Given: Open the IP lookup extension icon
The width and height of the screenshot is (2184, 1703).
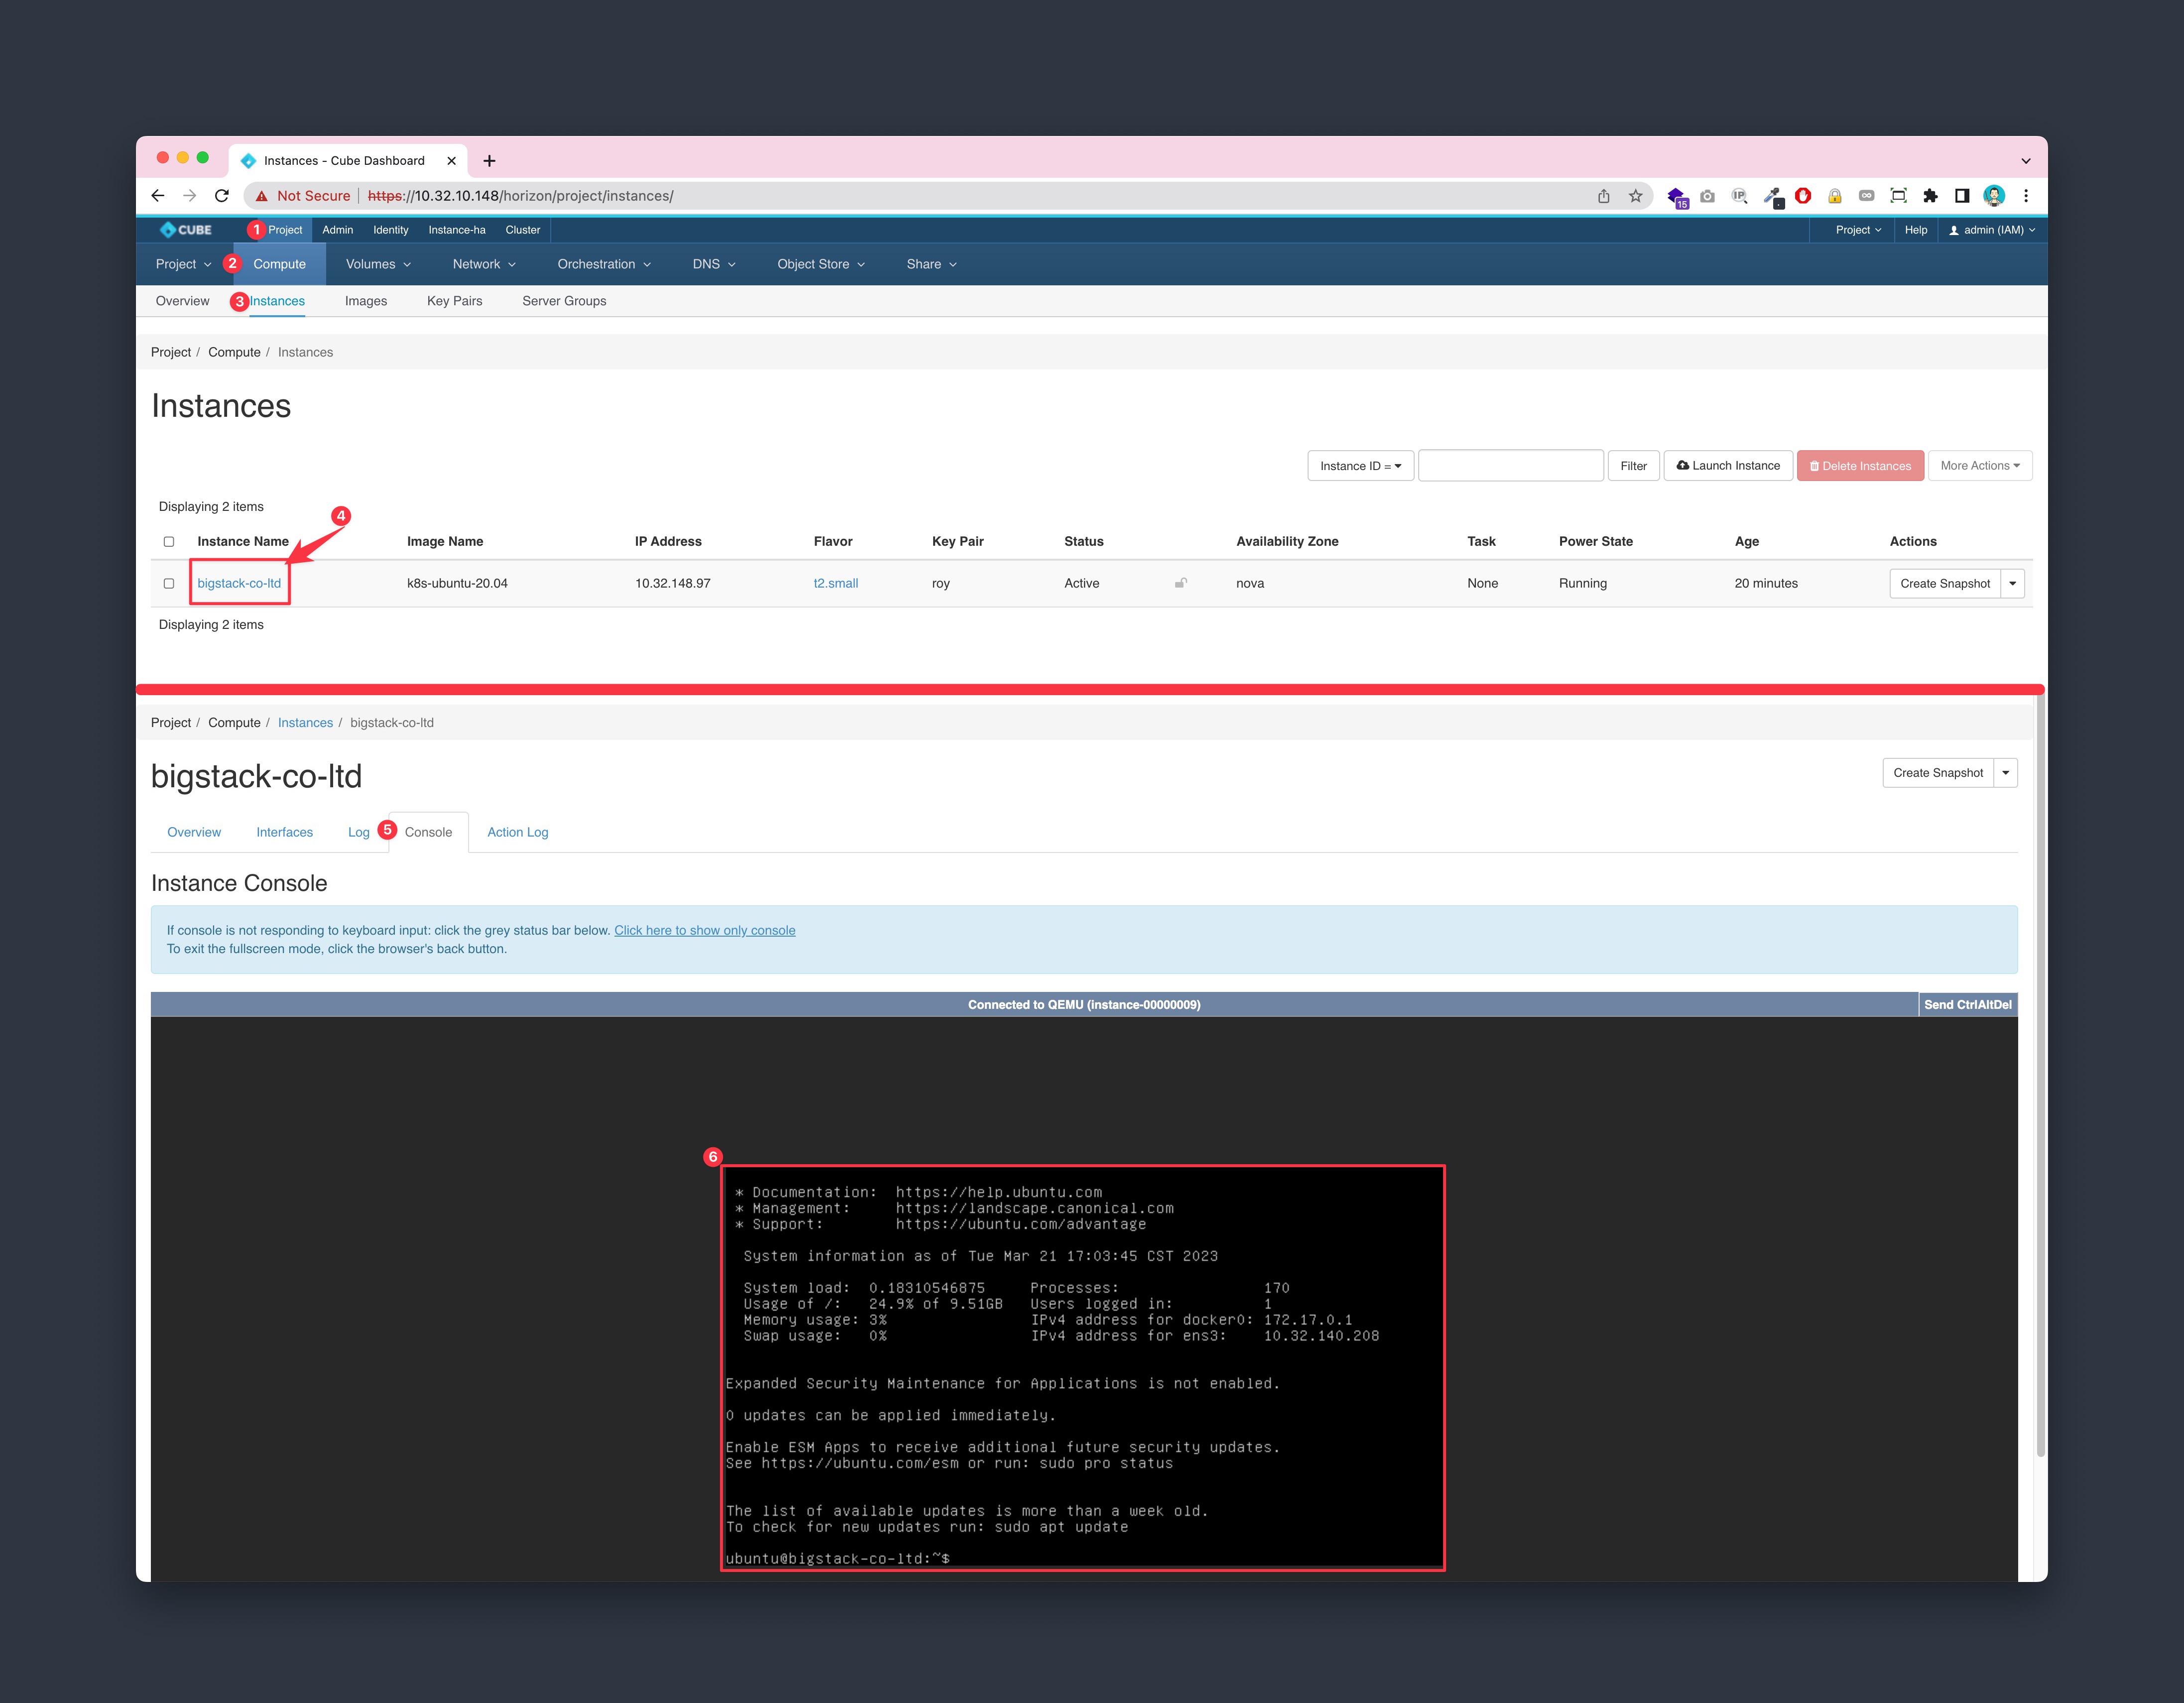Looking at the screenshot, I should point(1739,196).
